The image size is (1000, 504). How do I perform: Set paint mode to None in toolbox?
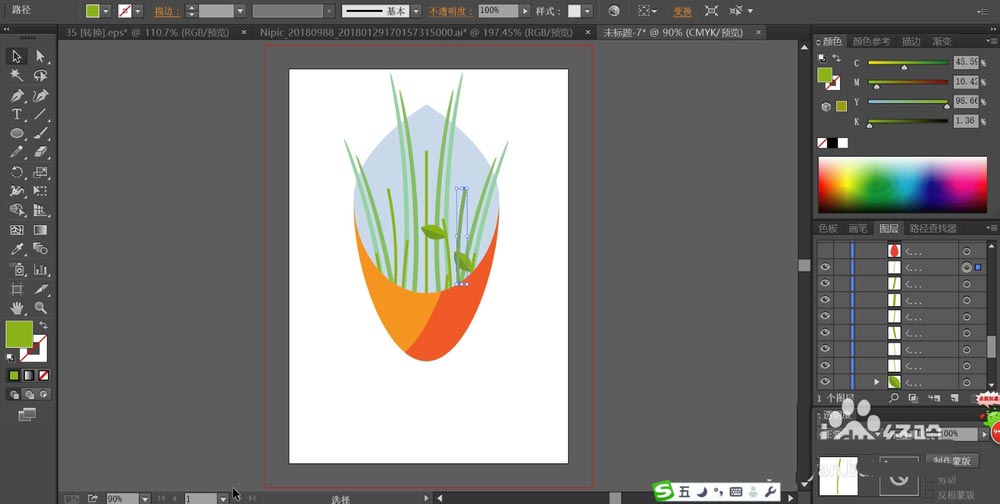pyautogui.click(x=43, y=376)
